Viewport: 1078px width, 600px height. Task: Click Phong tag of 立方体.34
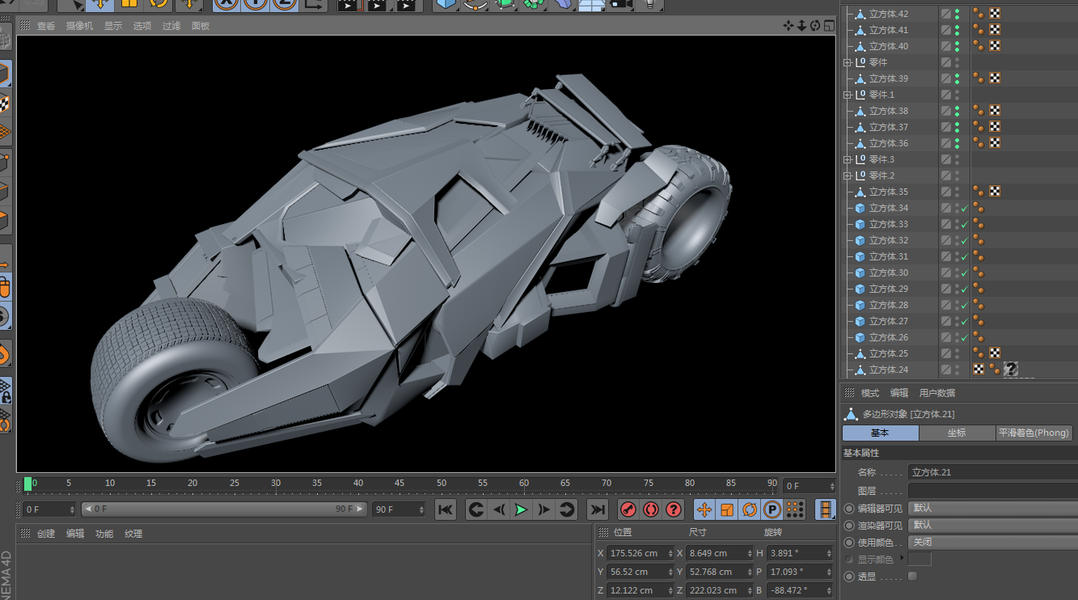(978, 208)
